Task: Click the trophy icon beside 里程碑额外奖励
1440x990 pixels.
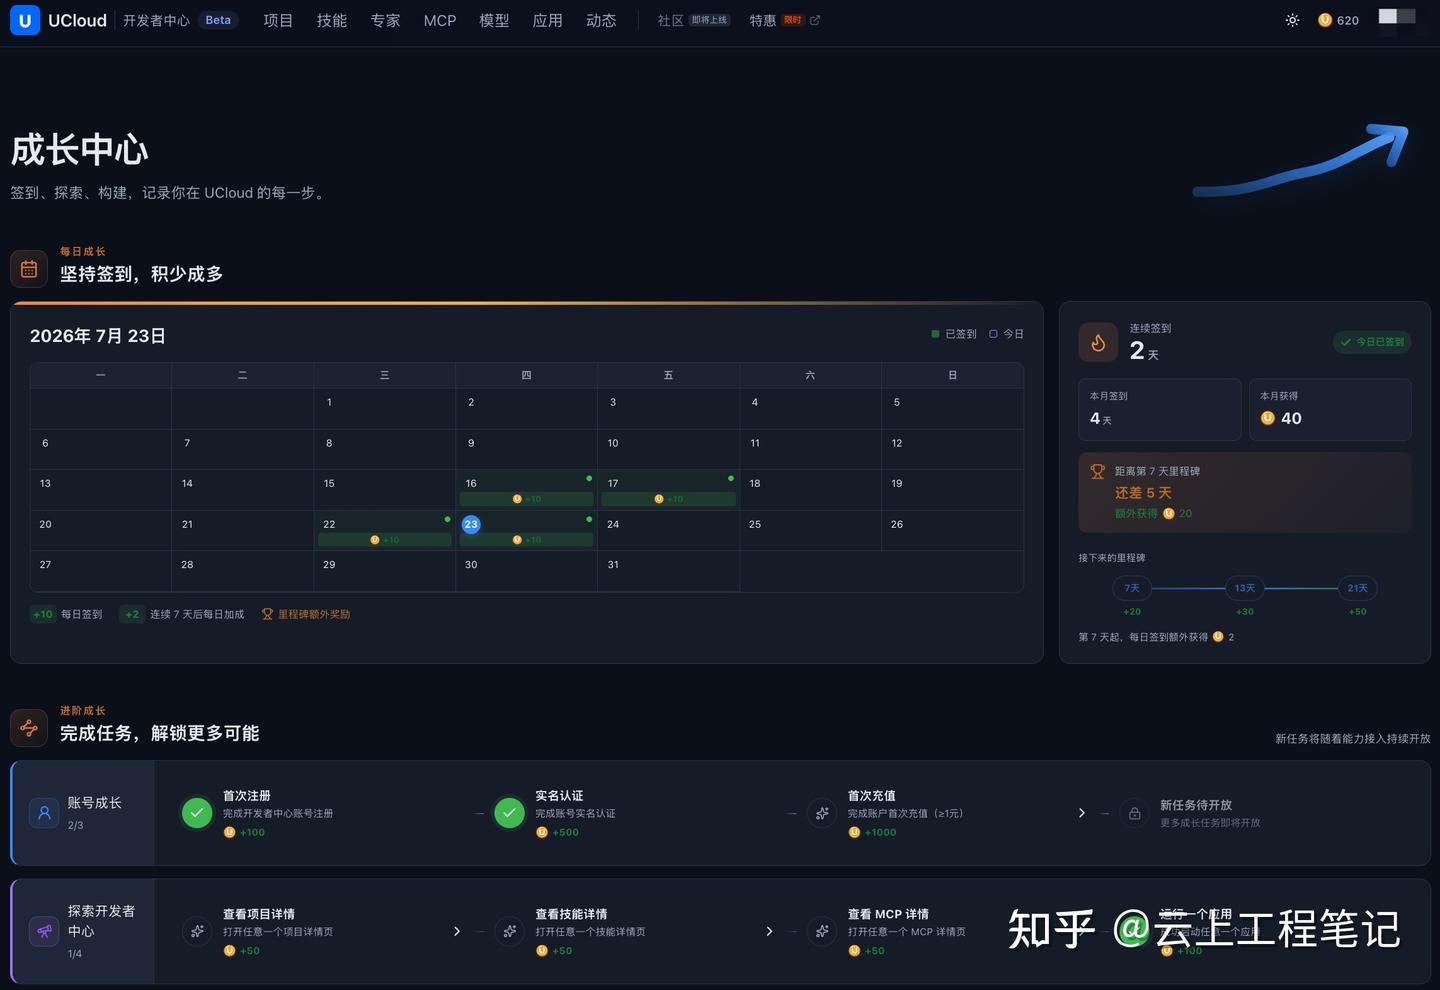Action: click(x=267, y=614)
